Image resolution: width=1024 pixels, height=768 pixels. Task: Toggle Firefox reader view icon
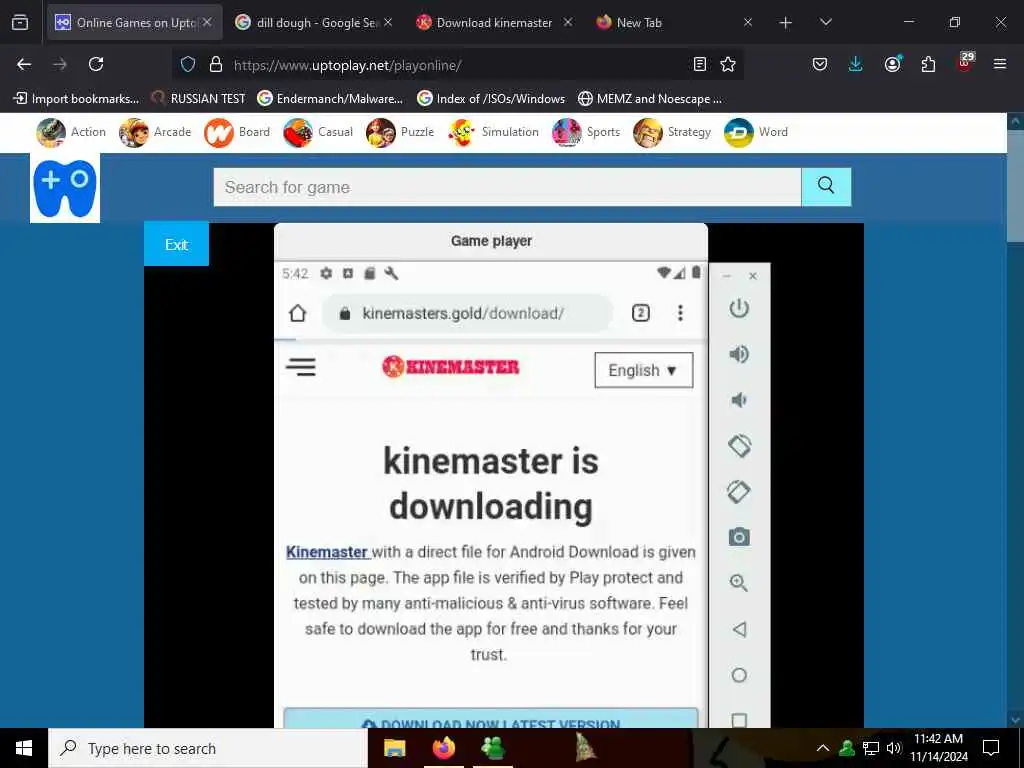pos(699,64)
